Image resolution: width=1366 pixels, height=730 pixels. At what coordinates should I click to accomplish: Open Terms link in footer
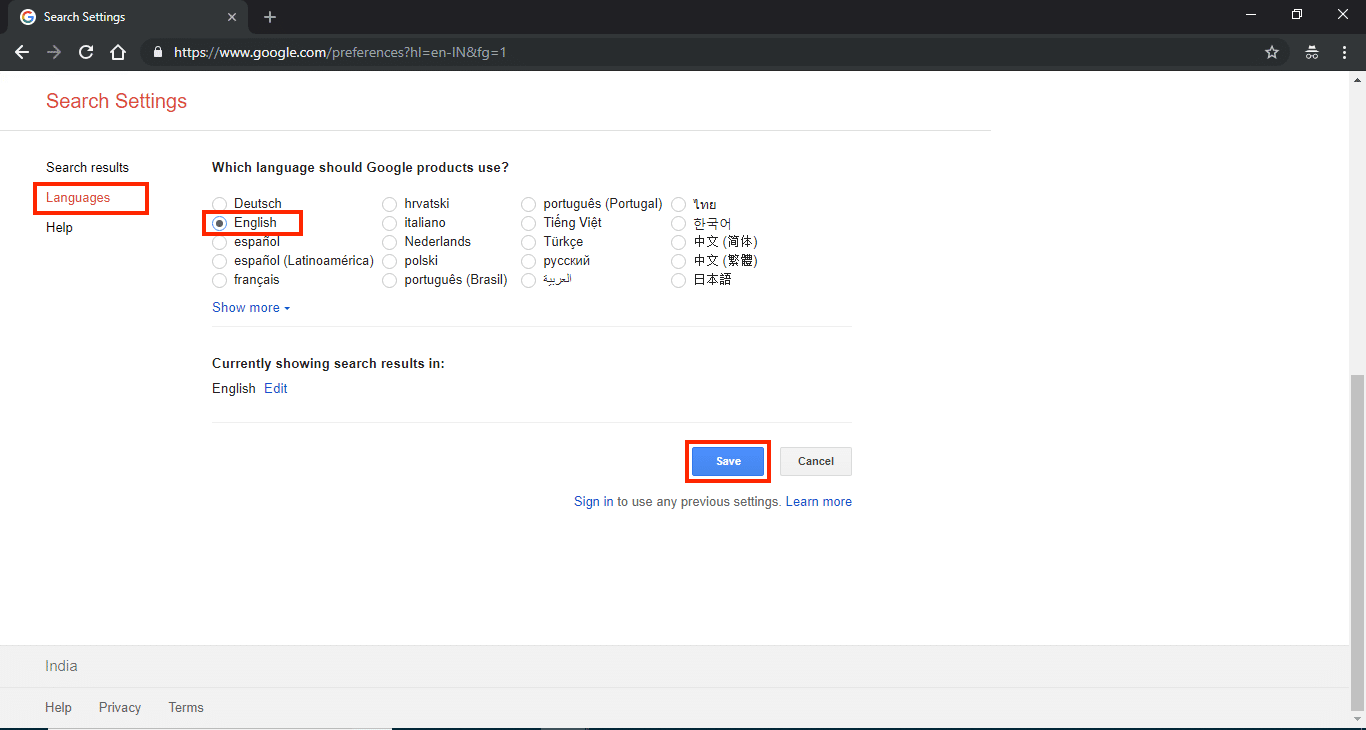tap(186, 707)
